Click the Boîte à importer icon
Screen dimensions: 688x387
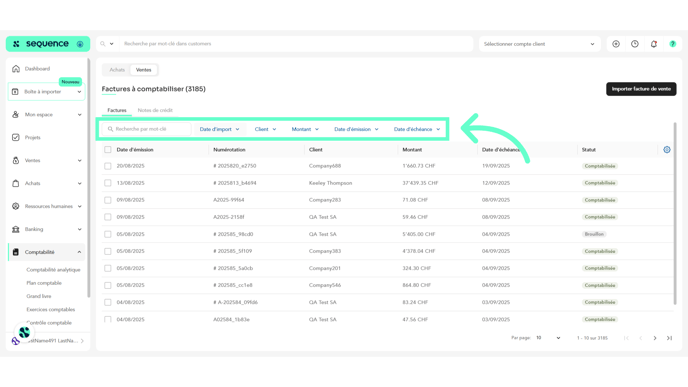click(15, 92)
